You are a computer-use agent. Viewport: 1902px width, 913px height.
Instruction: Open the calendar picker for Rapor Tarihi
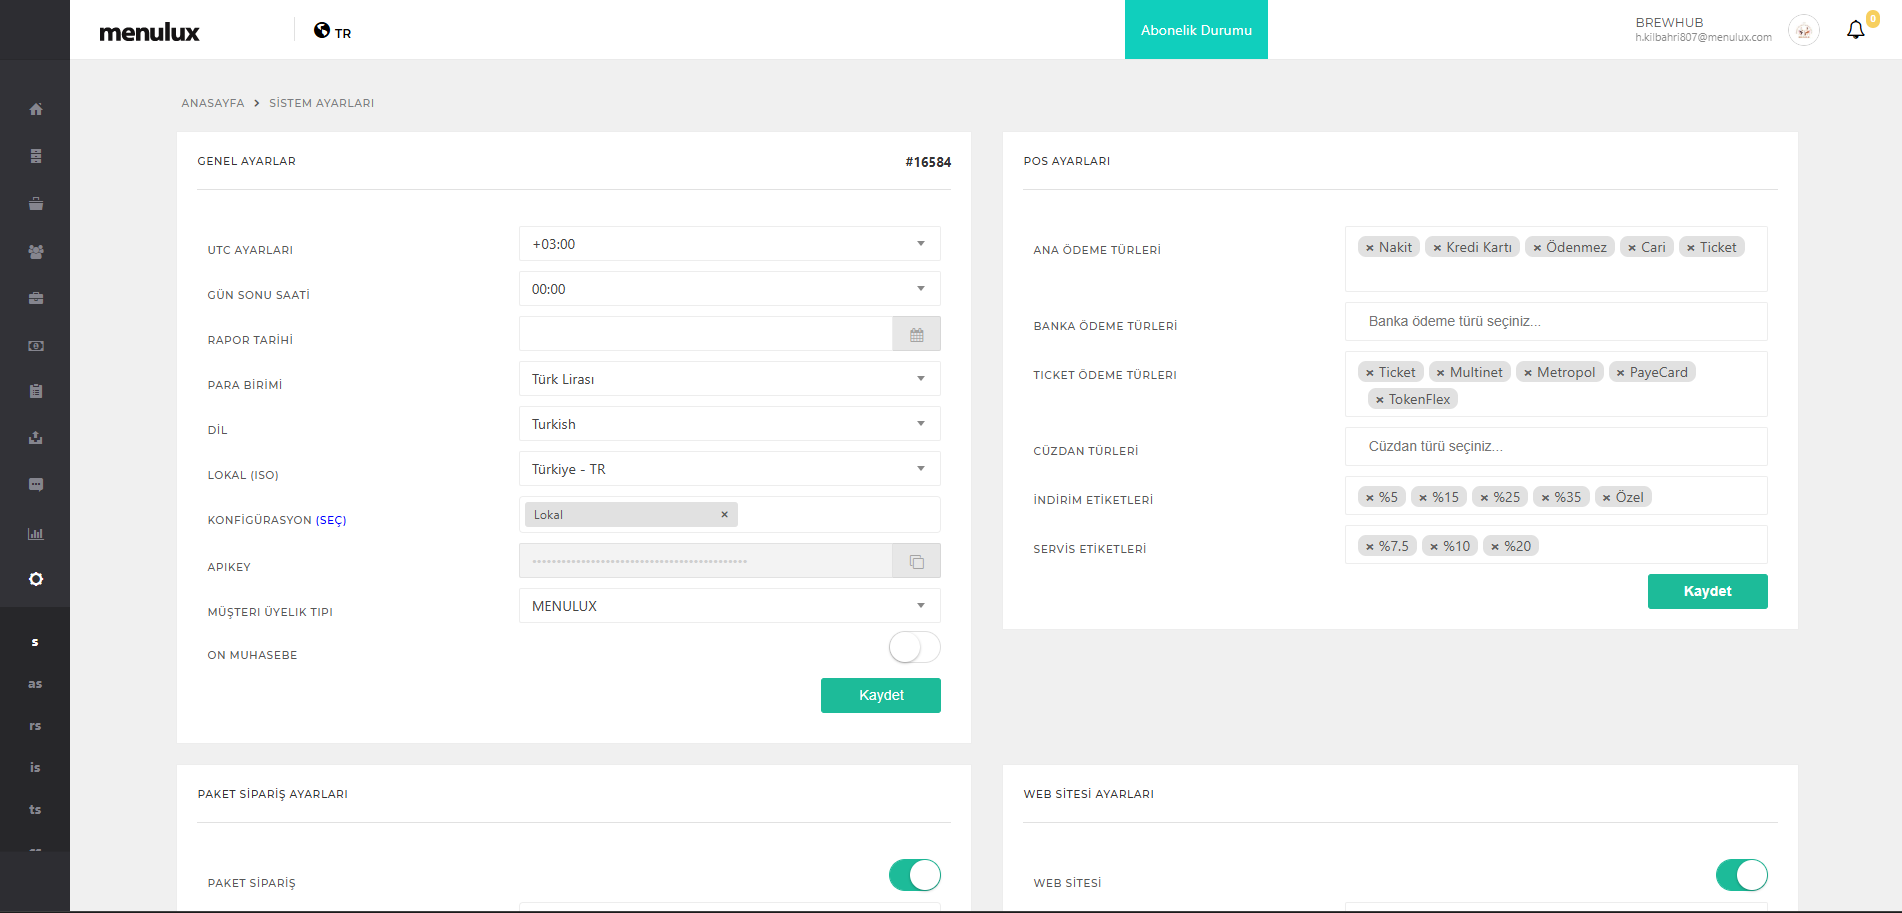click(916, 335)
